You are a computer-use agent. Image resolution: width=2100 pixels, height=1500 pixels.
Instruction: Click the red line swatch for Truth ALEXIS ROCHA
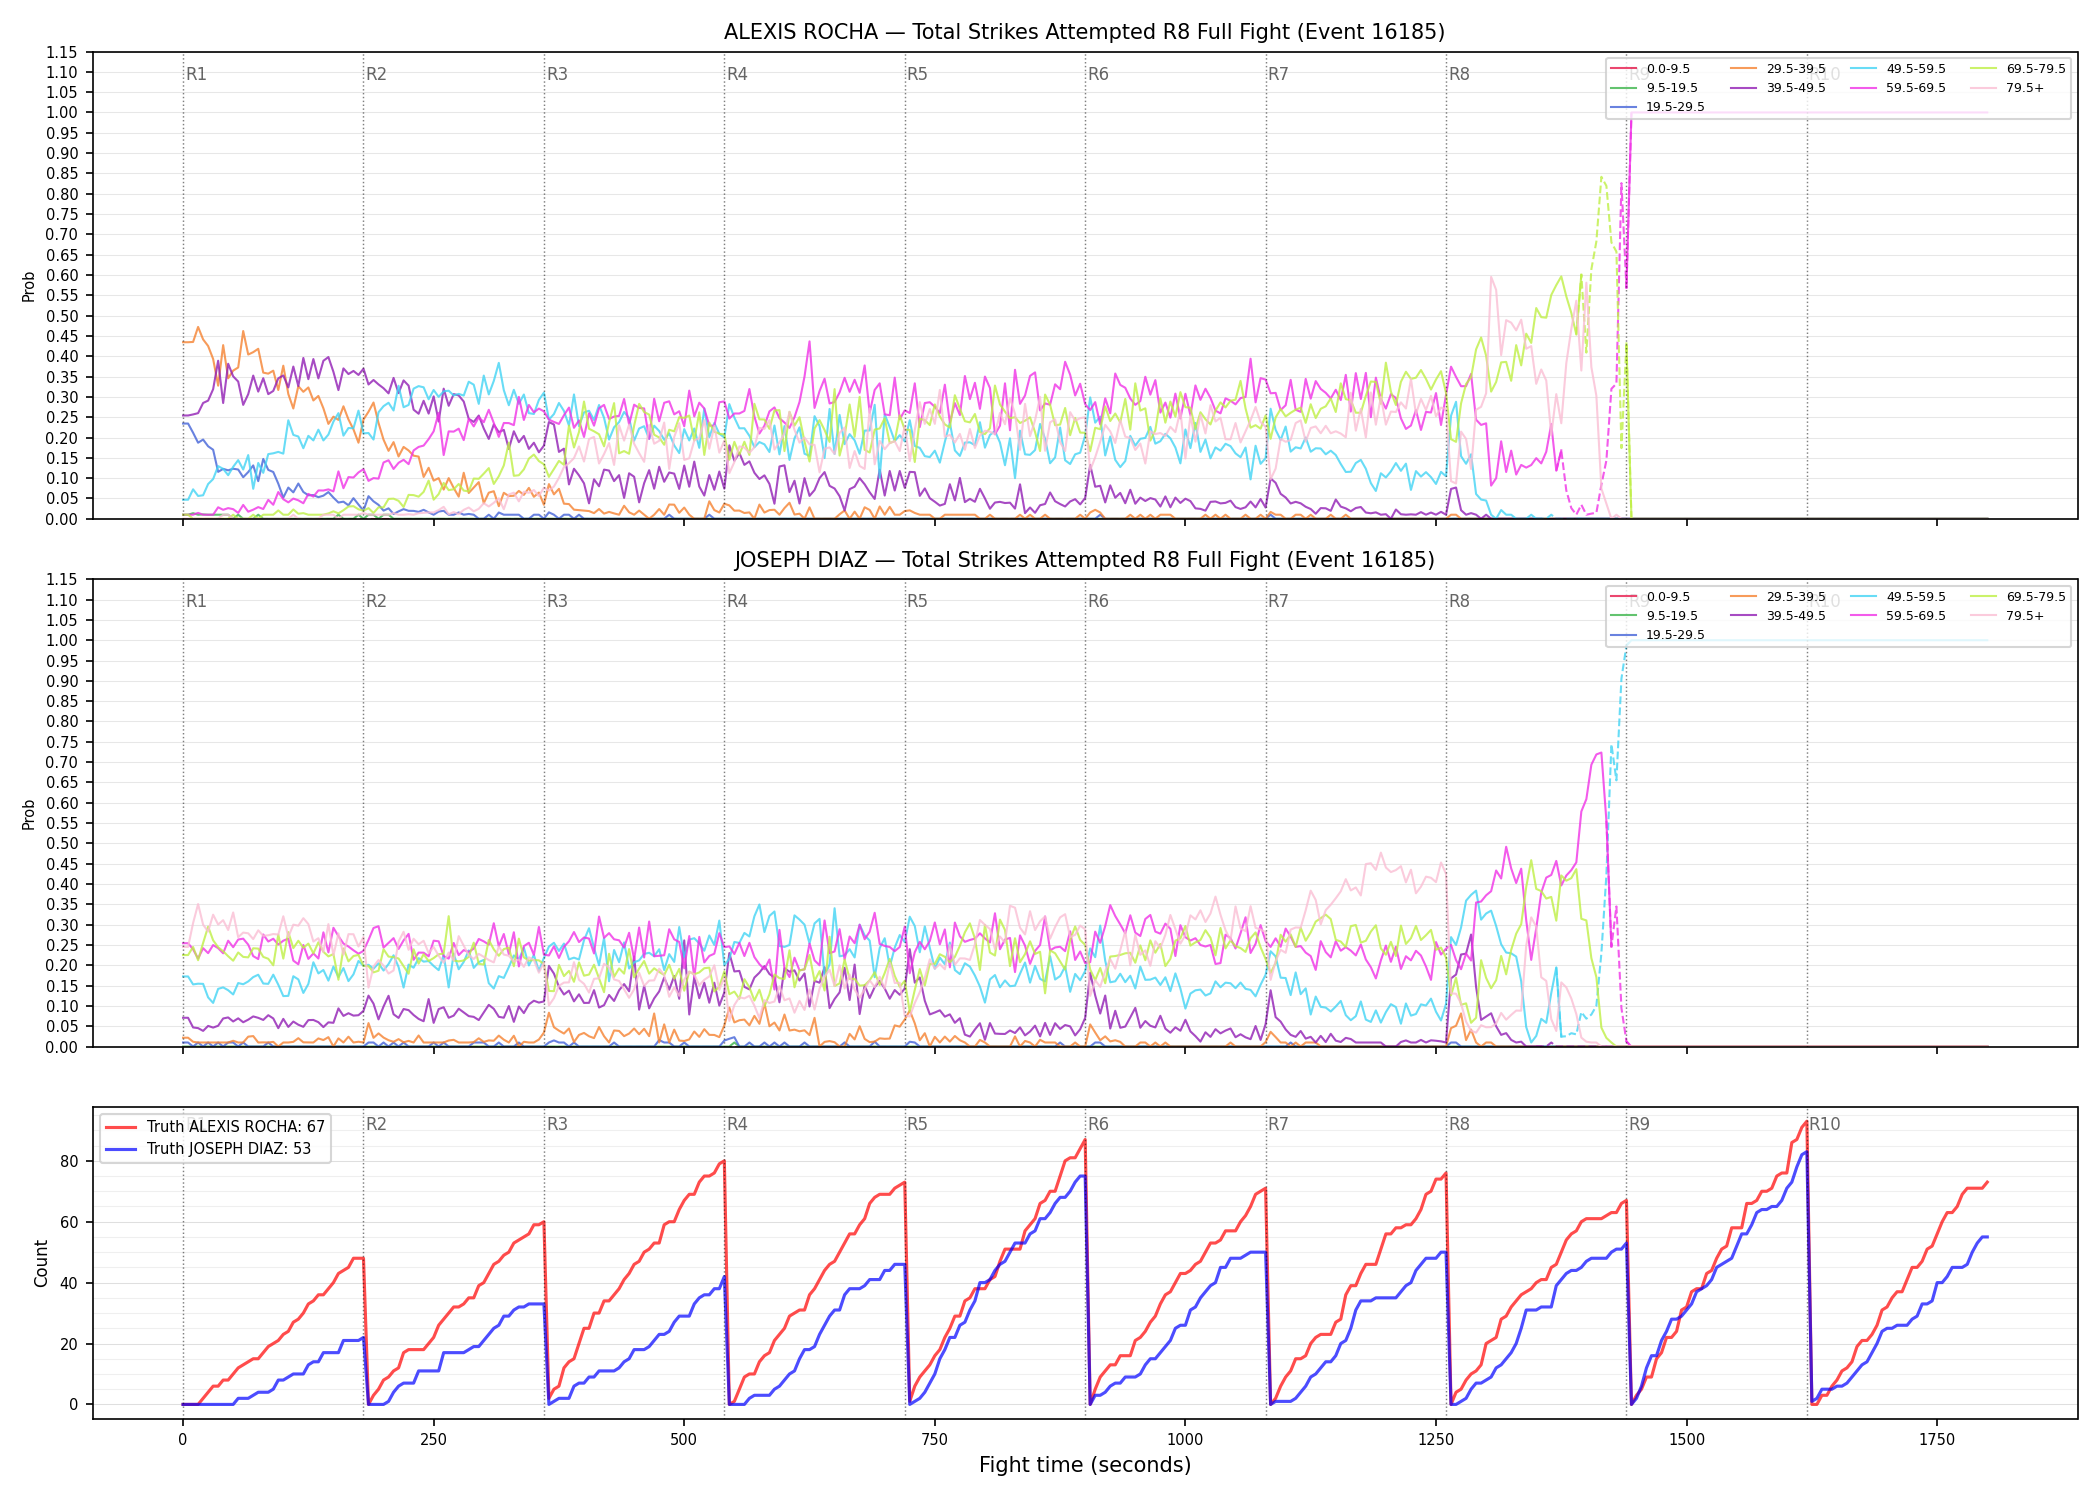click(122, 1127)
